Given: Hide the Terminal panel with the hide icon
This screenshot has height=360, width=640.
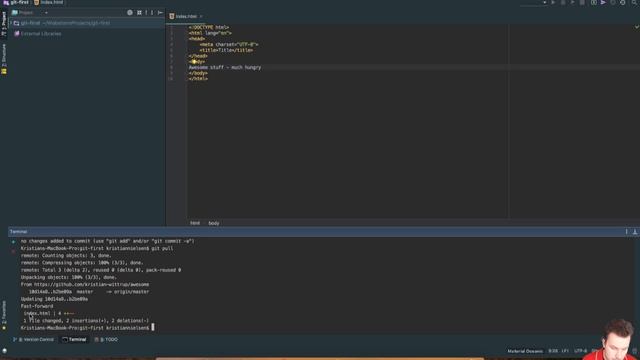Looking at the screenshot, I should pyautogui.click(x=635, y=232).
